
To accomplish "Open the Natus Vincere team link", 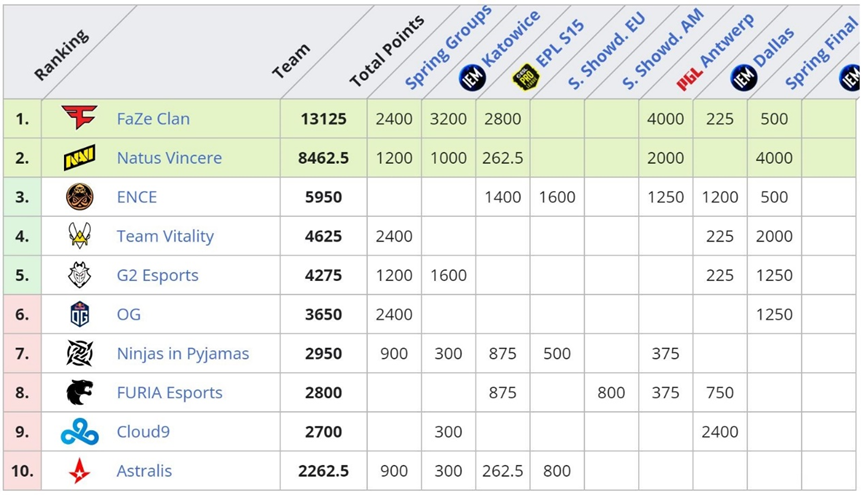I will tap(169, 157).
